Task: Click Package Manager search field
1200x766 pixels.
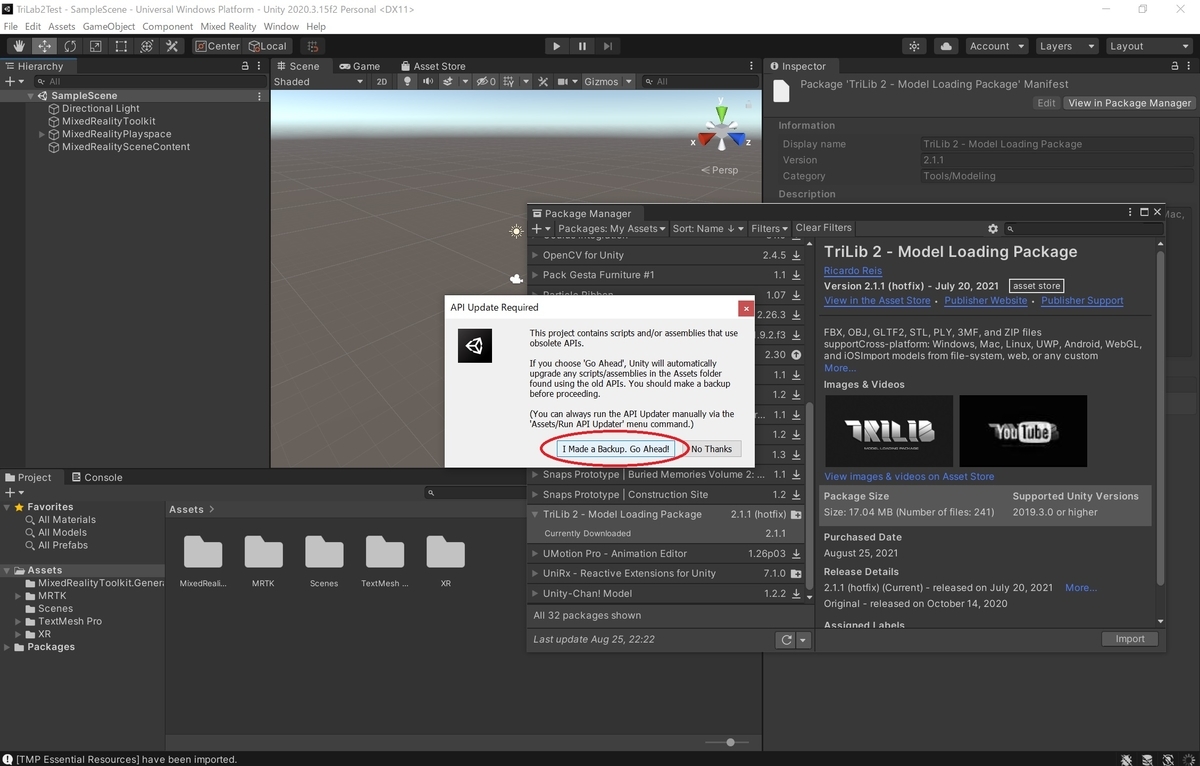Action: click(x=1084, y=229)
